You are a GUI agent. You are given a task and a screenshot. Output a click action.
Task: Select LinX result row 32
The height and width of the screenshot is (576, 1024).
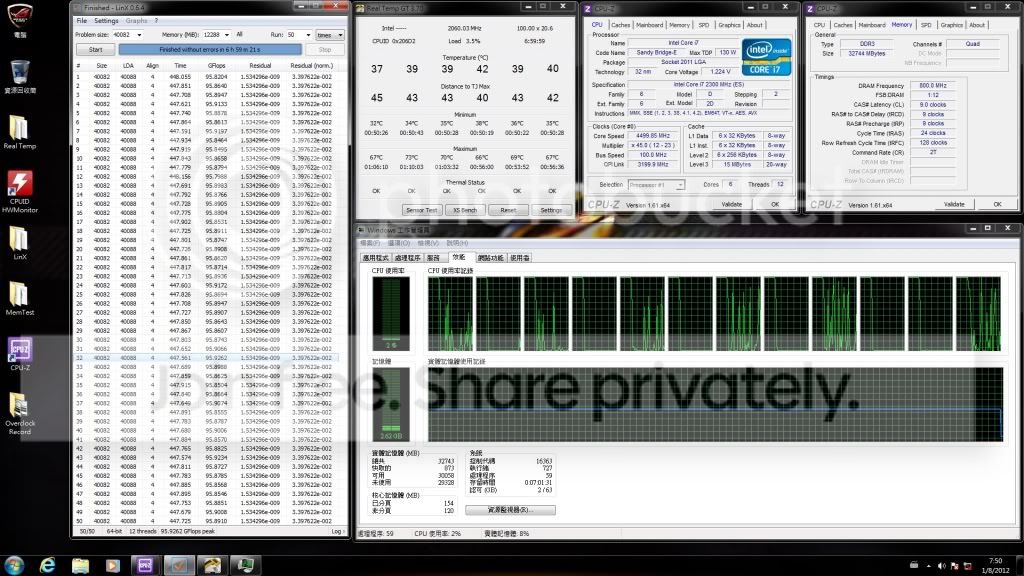(206, 358)
